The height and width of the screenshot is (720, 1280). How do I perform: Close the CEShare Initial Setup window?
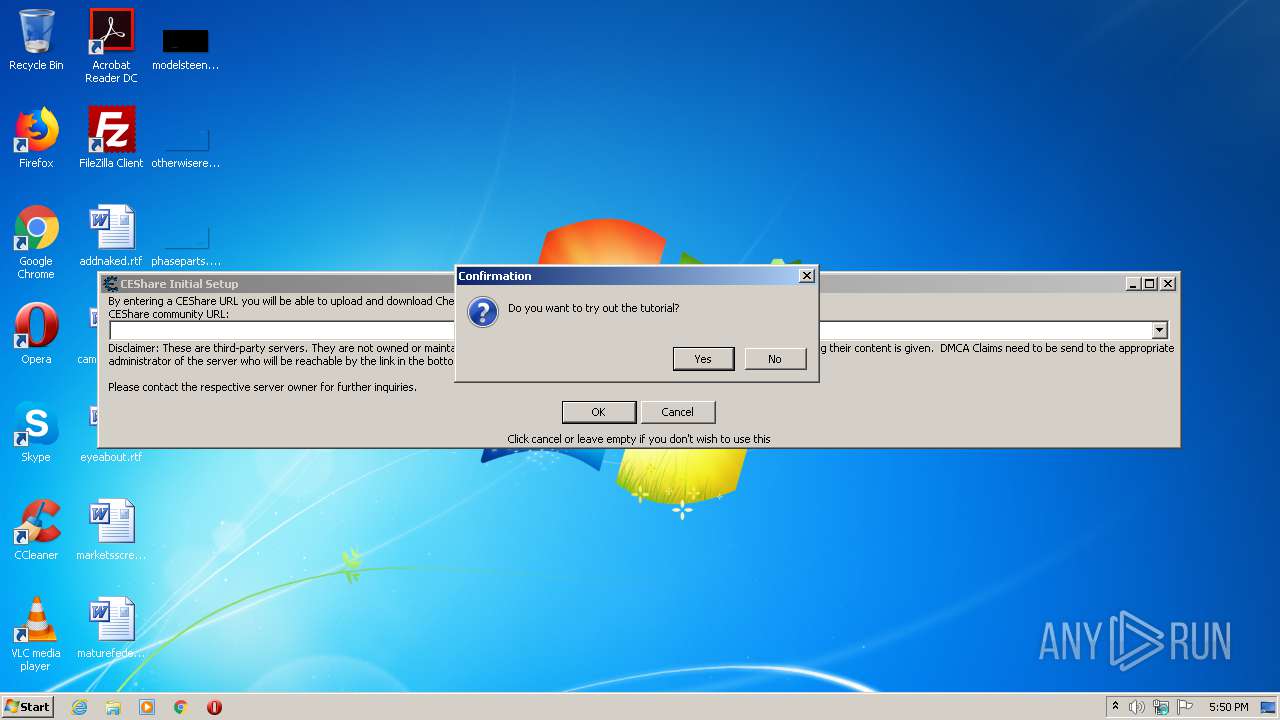click(x=1167, y=284)
